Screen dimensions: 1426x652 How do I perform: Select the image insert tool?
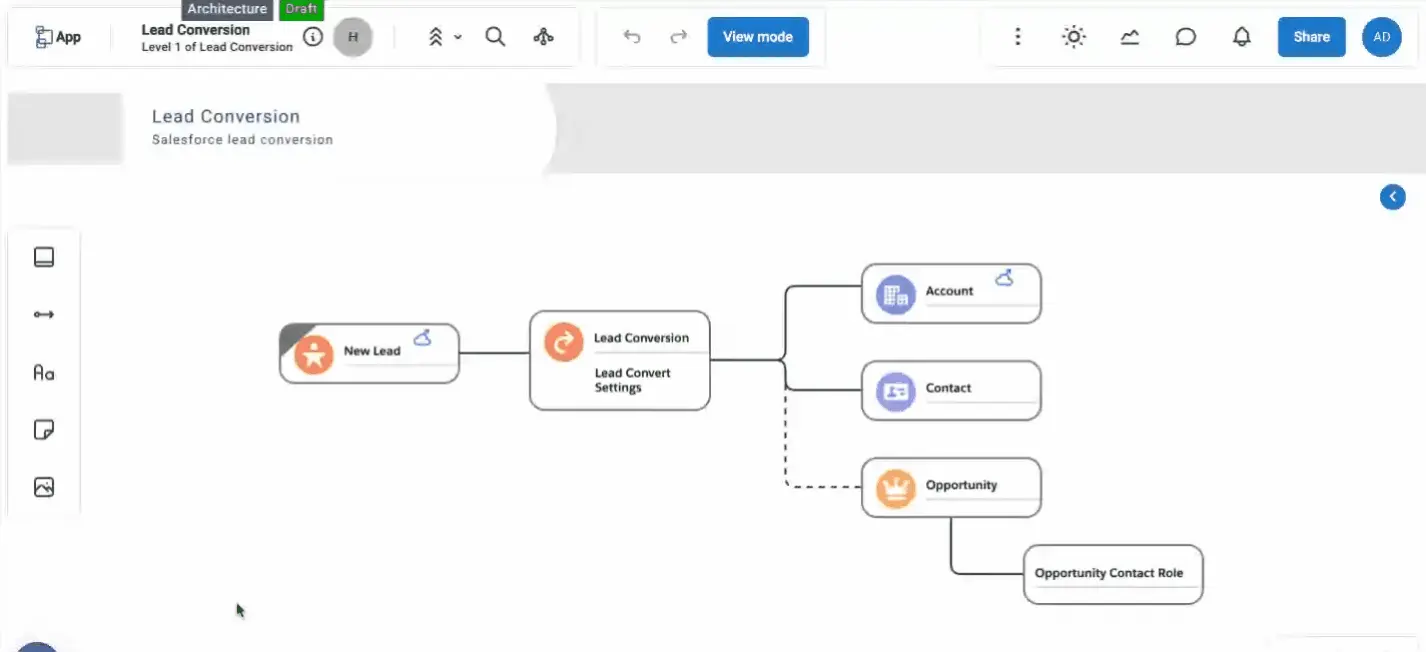point(44,487)
